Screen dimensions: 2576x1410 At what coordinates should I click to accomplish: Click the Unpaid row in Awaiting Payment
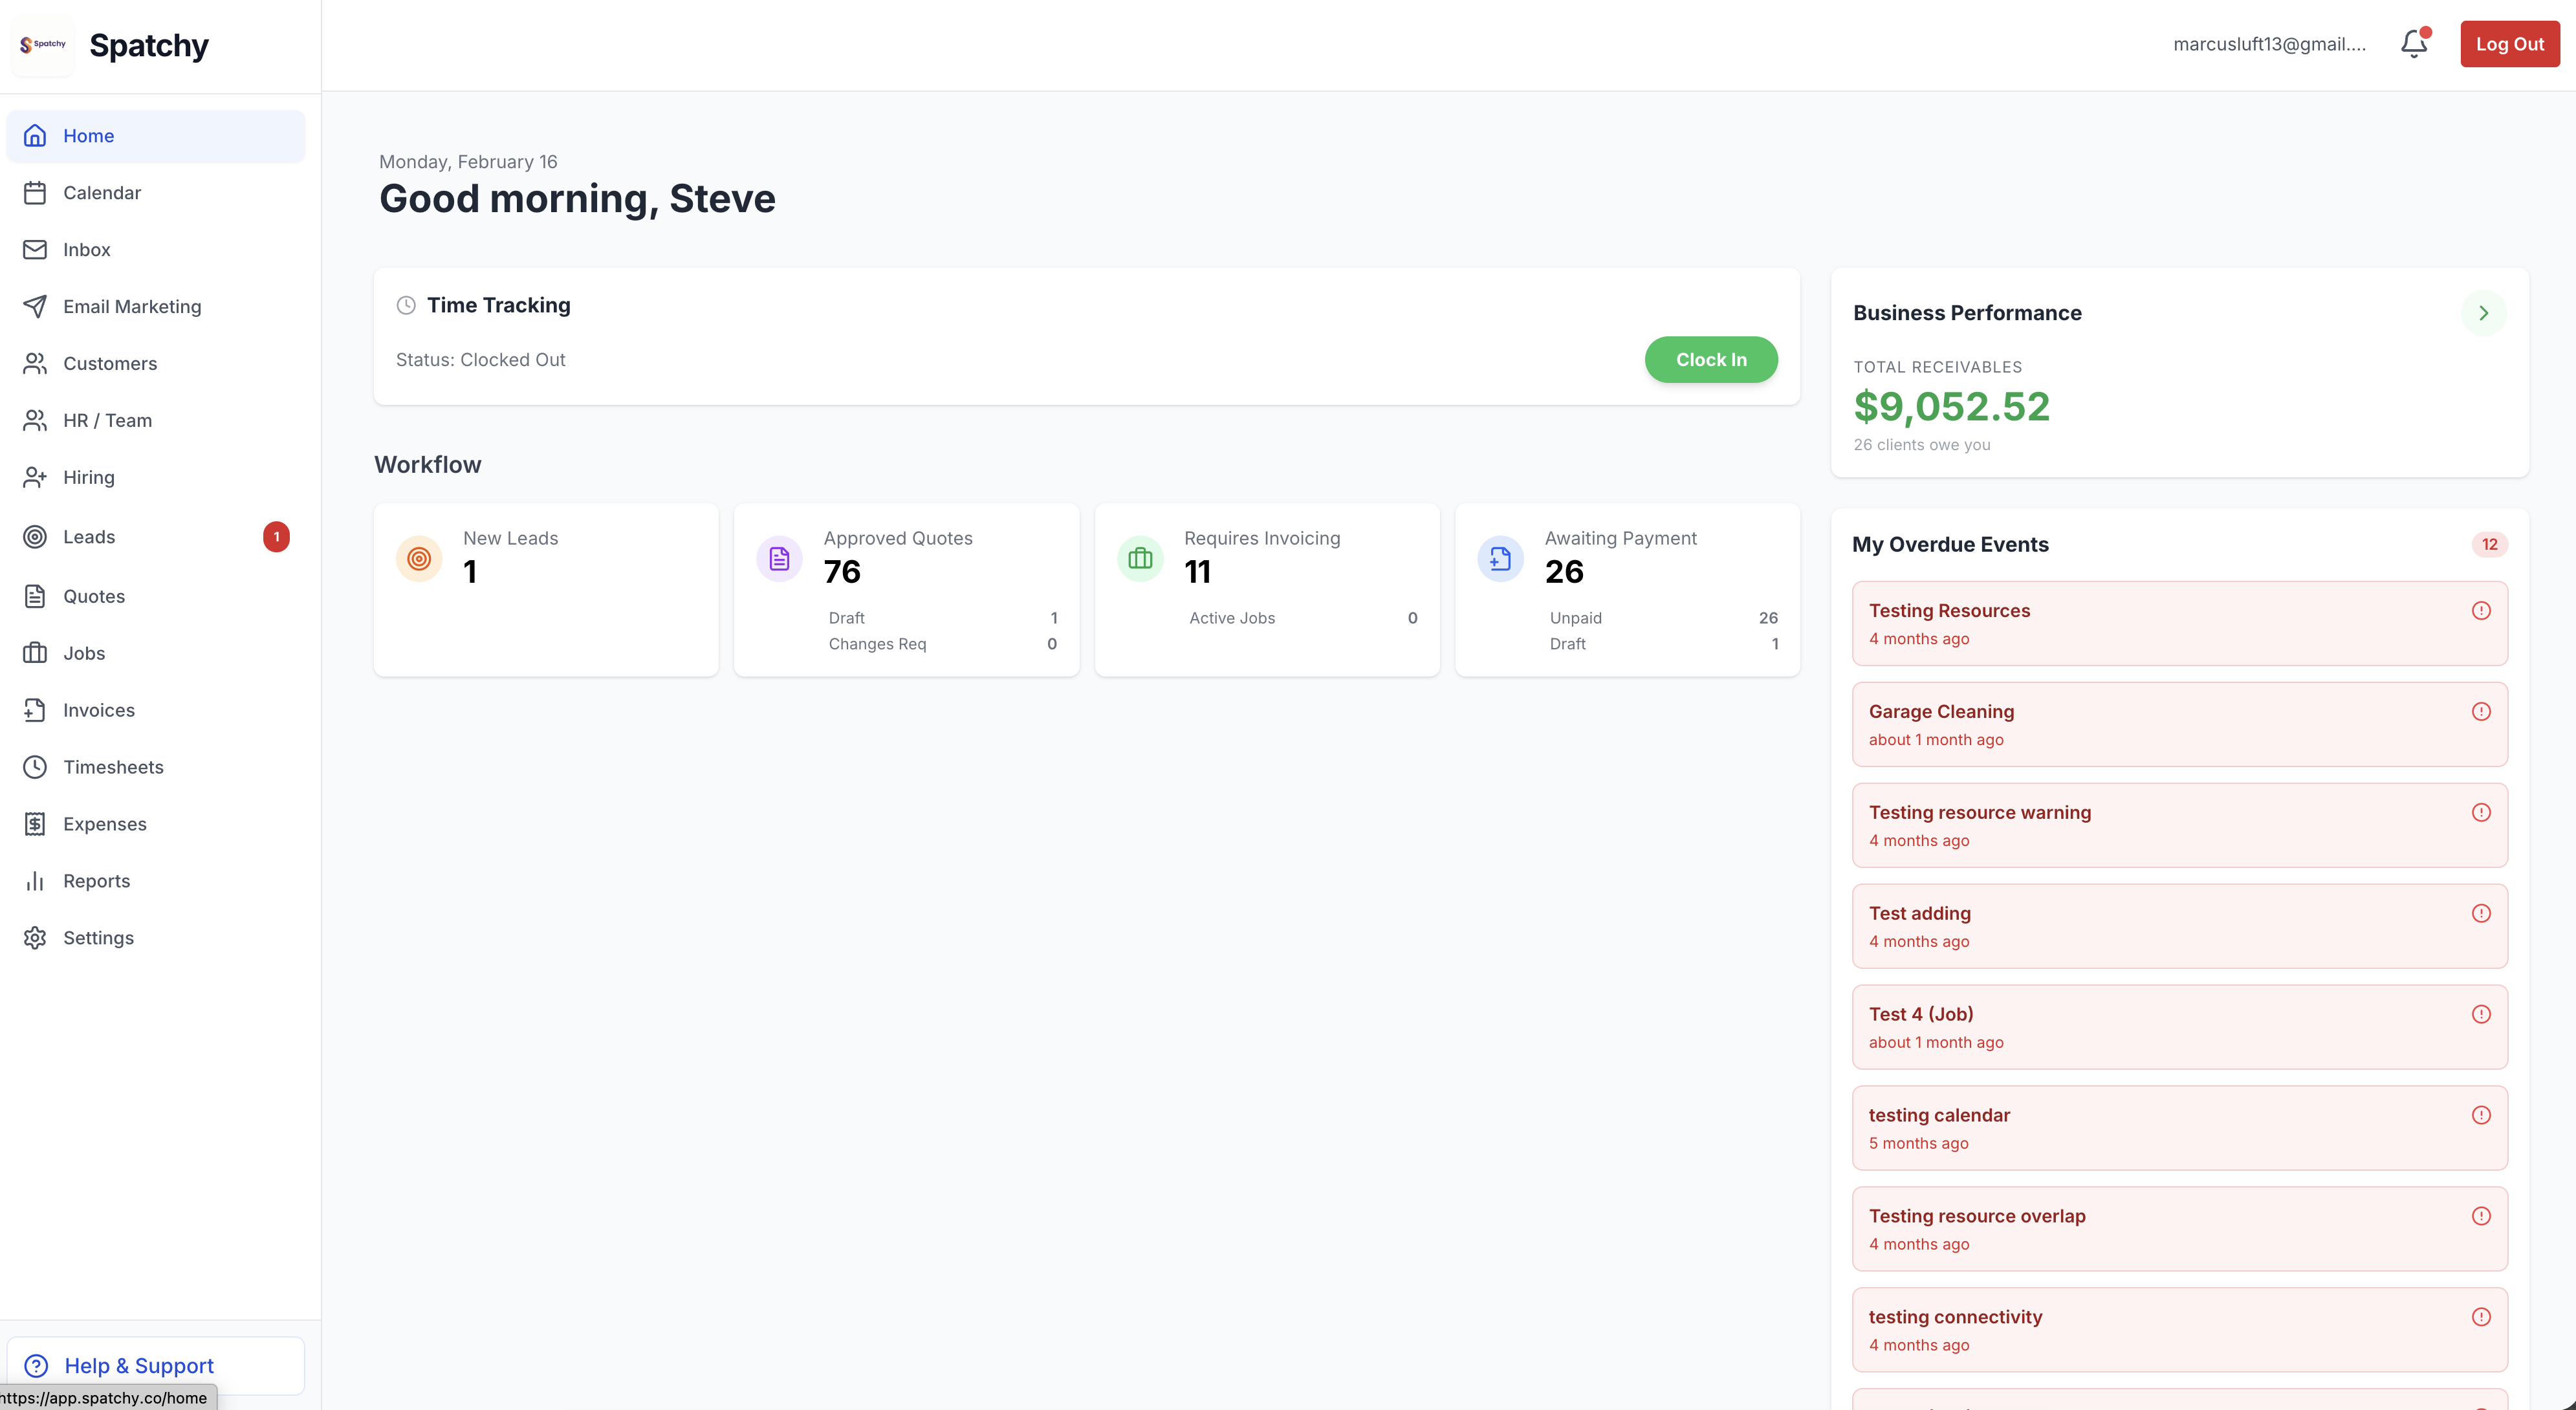click(1663, 619)
